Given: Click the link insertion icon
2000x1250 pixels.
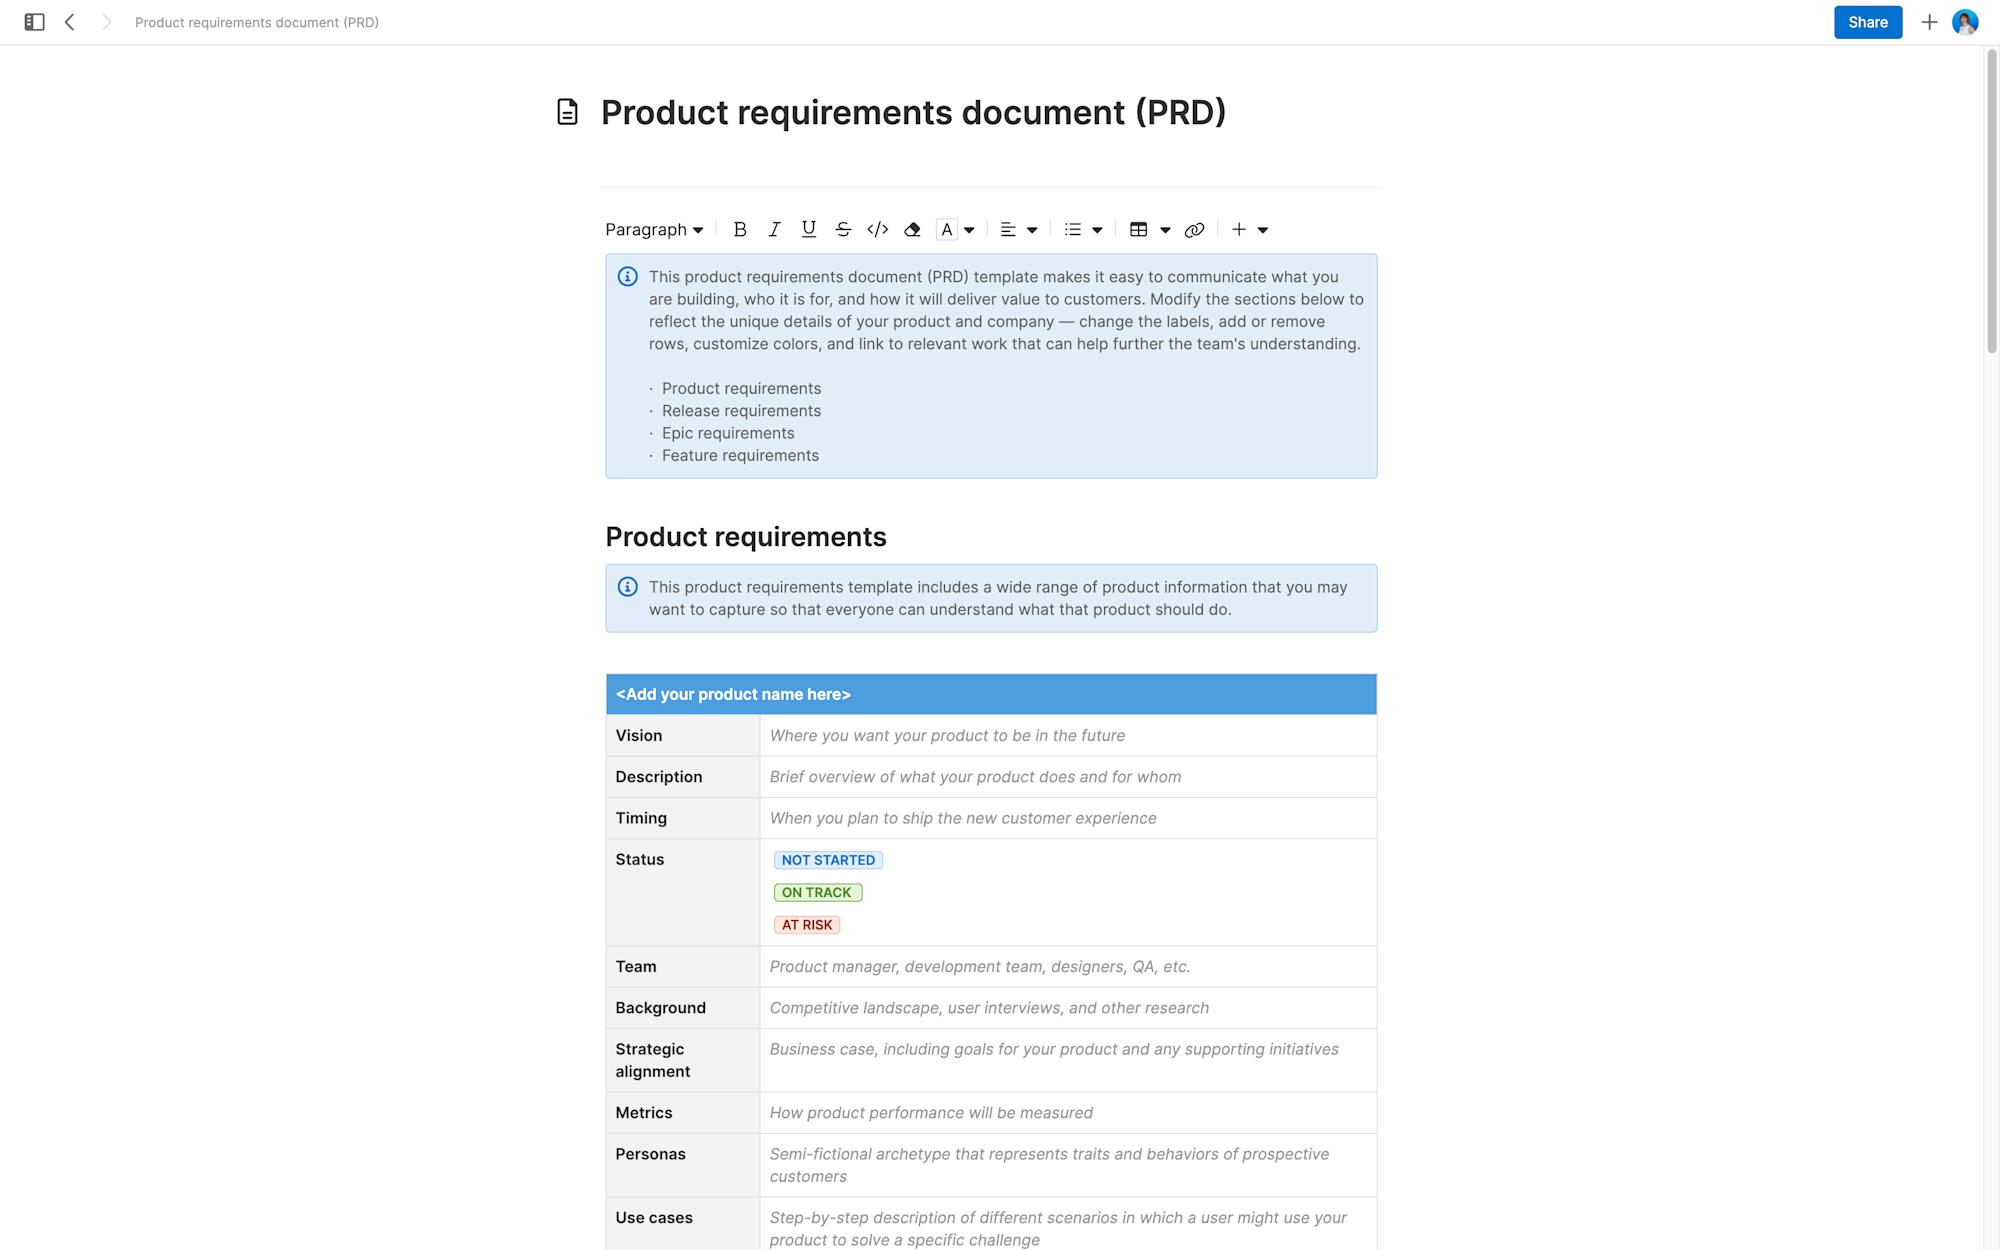Looking at the screenshot, I should (1195, 229).
